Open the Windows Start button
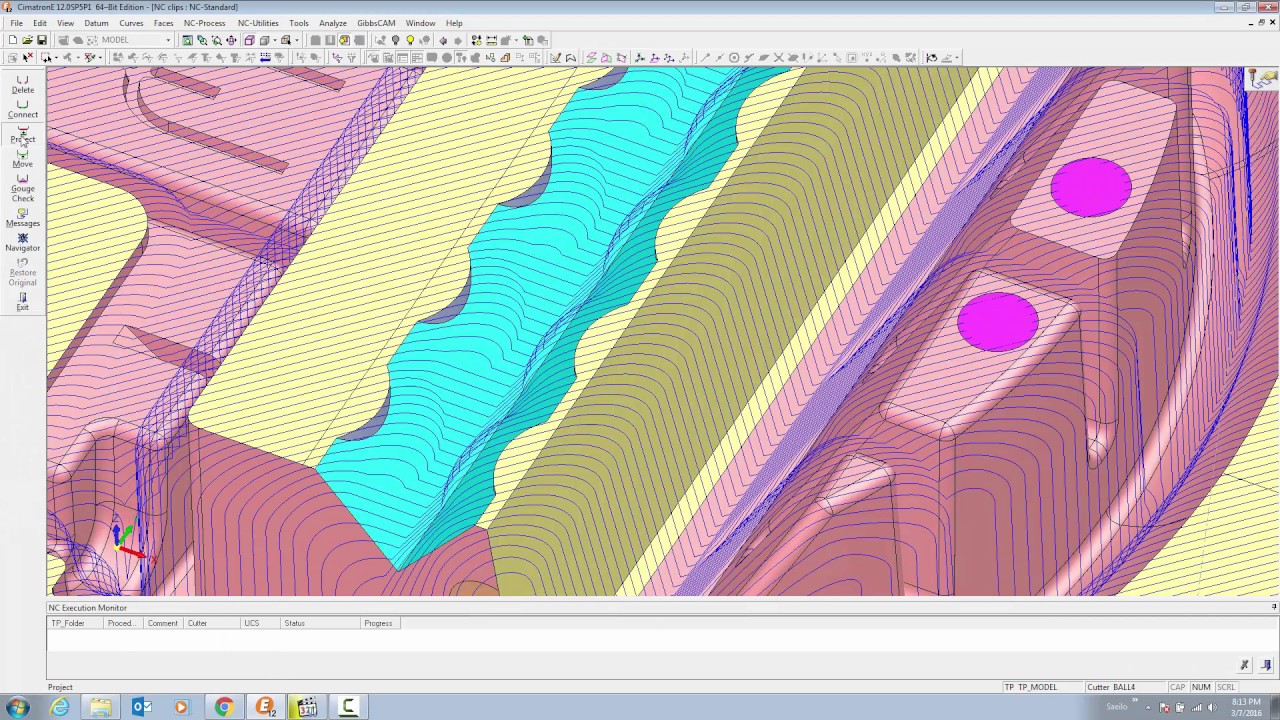The image size is (1280, 720). [19, 707]
